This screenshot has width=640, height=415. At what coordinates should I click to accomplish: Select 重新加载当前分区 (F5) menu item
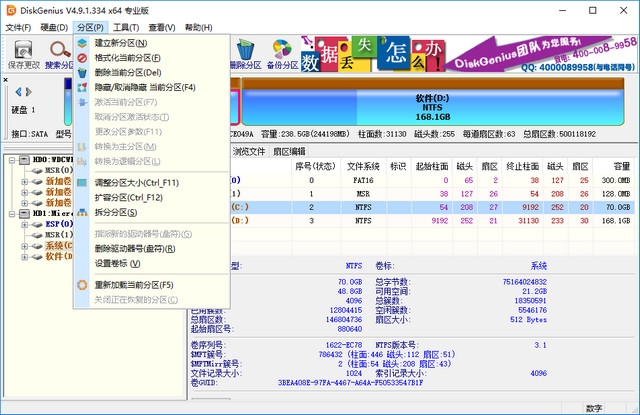point(133,284)
